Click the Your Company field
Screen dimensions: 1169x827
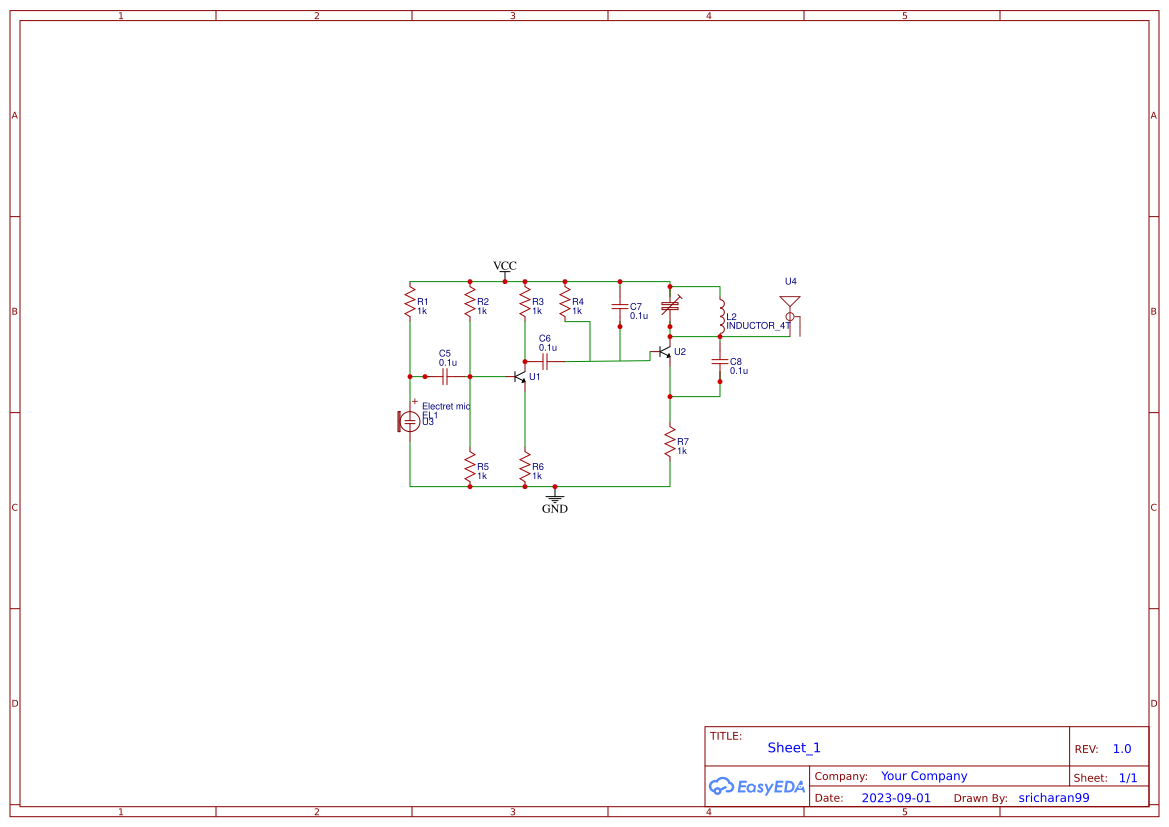click(x=924, y=776)
